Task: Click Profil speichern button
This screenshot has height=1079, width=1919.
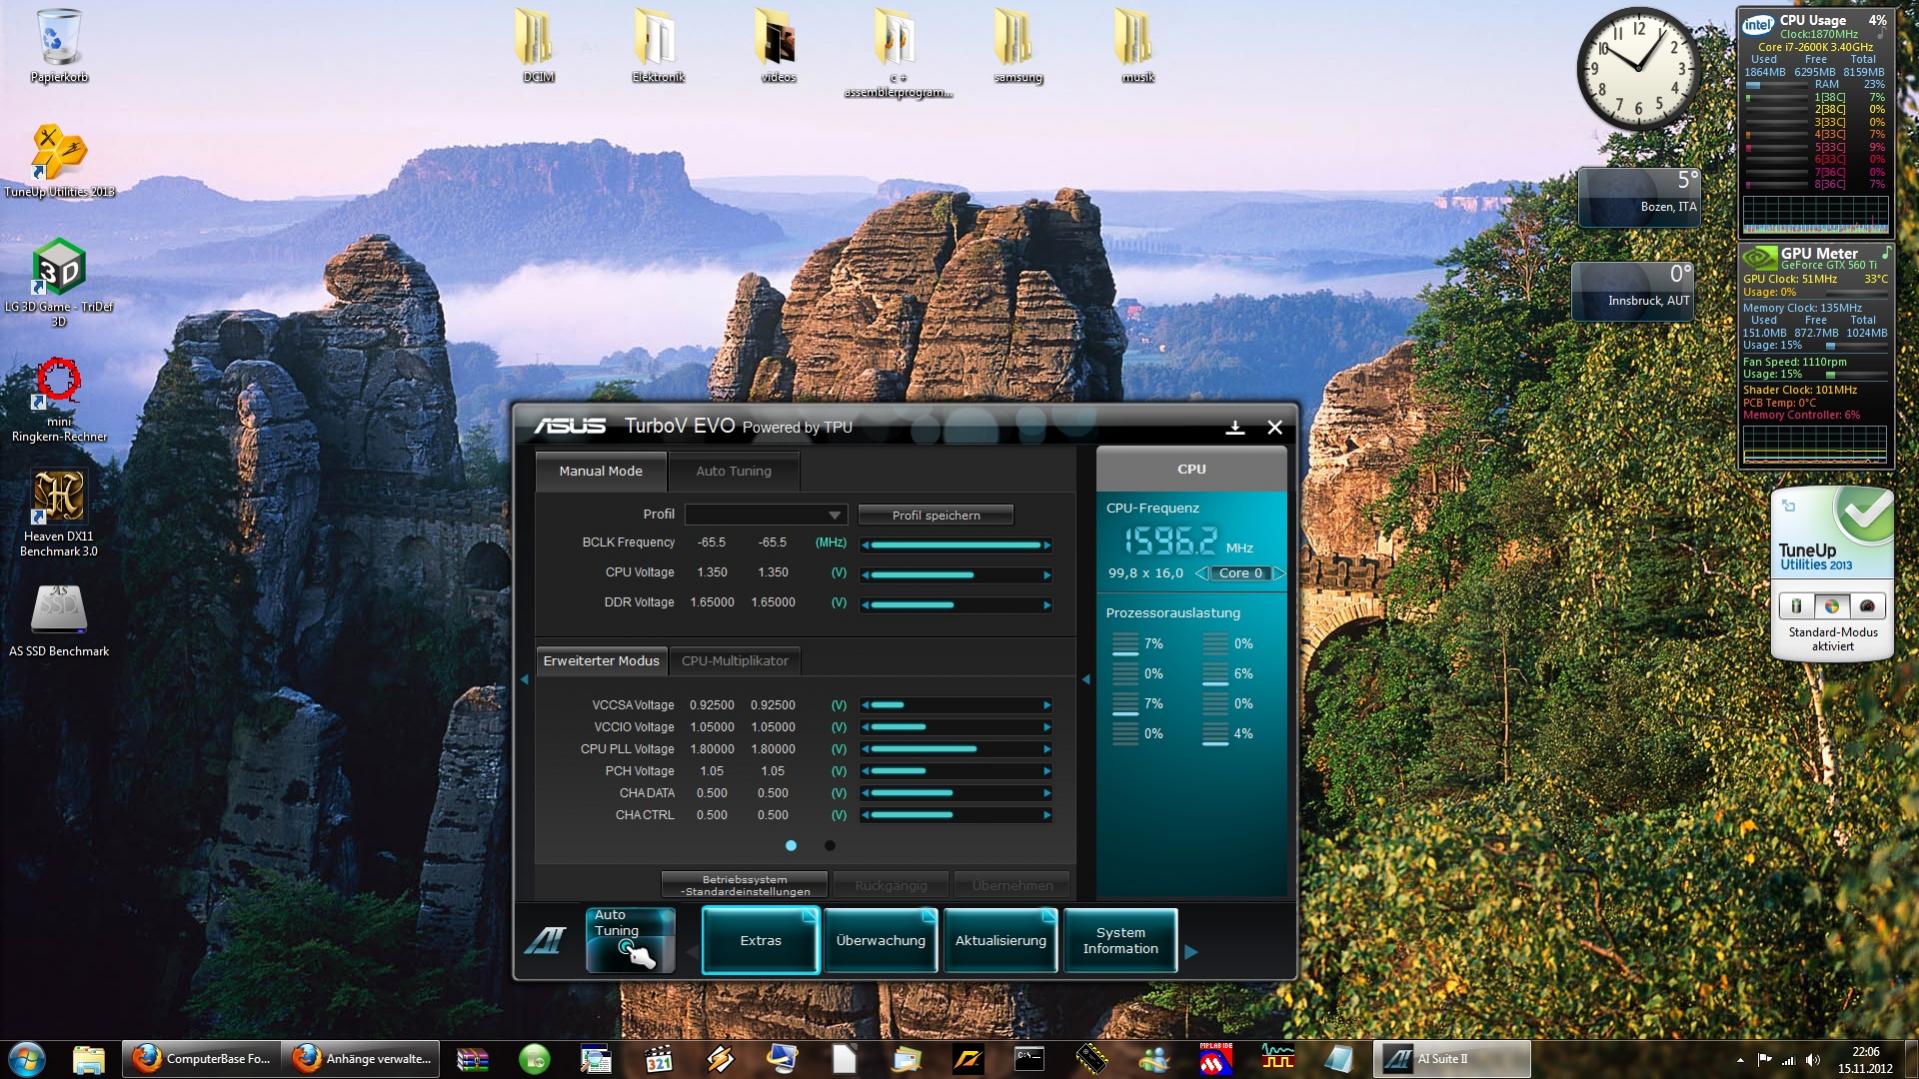Action: pyautogui.click(x=936, y=515)
